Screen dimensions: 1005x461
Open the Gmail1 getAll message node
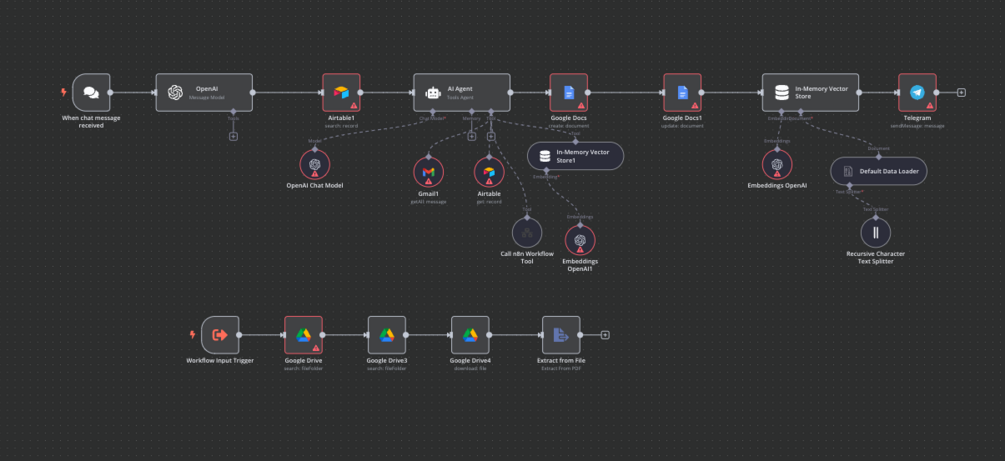click(428, 172)
